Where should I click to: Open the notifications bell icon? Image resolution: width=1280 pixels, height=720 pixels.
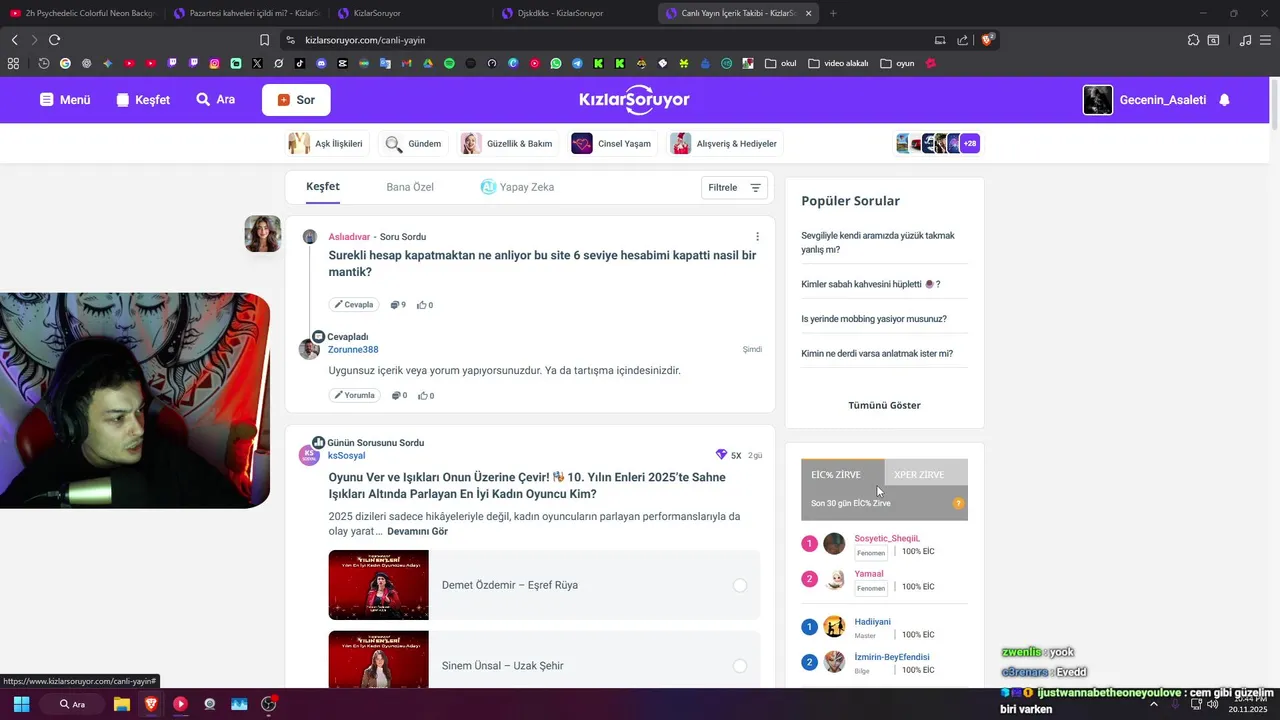pyautogui.click(x=1224, y=100)
